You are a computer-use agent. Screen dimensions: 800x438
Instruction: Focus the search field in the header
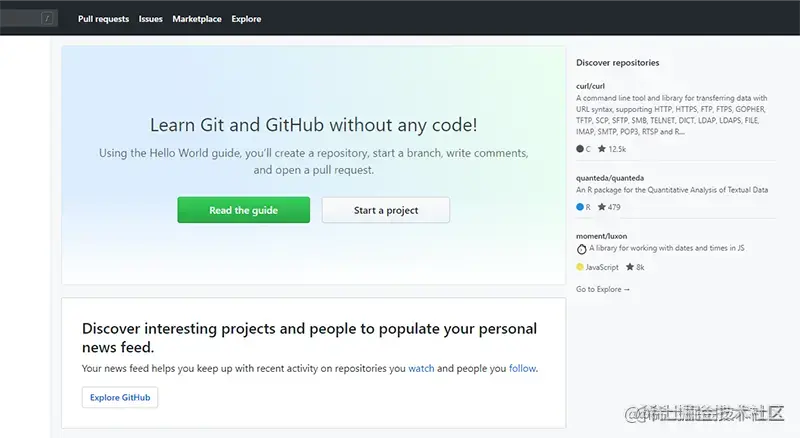(25, 18)
